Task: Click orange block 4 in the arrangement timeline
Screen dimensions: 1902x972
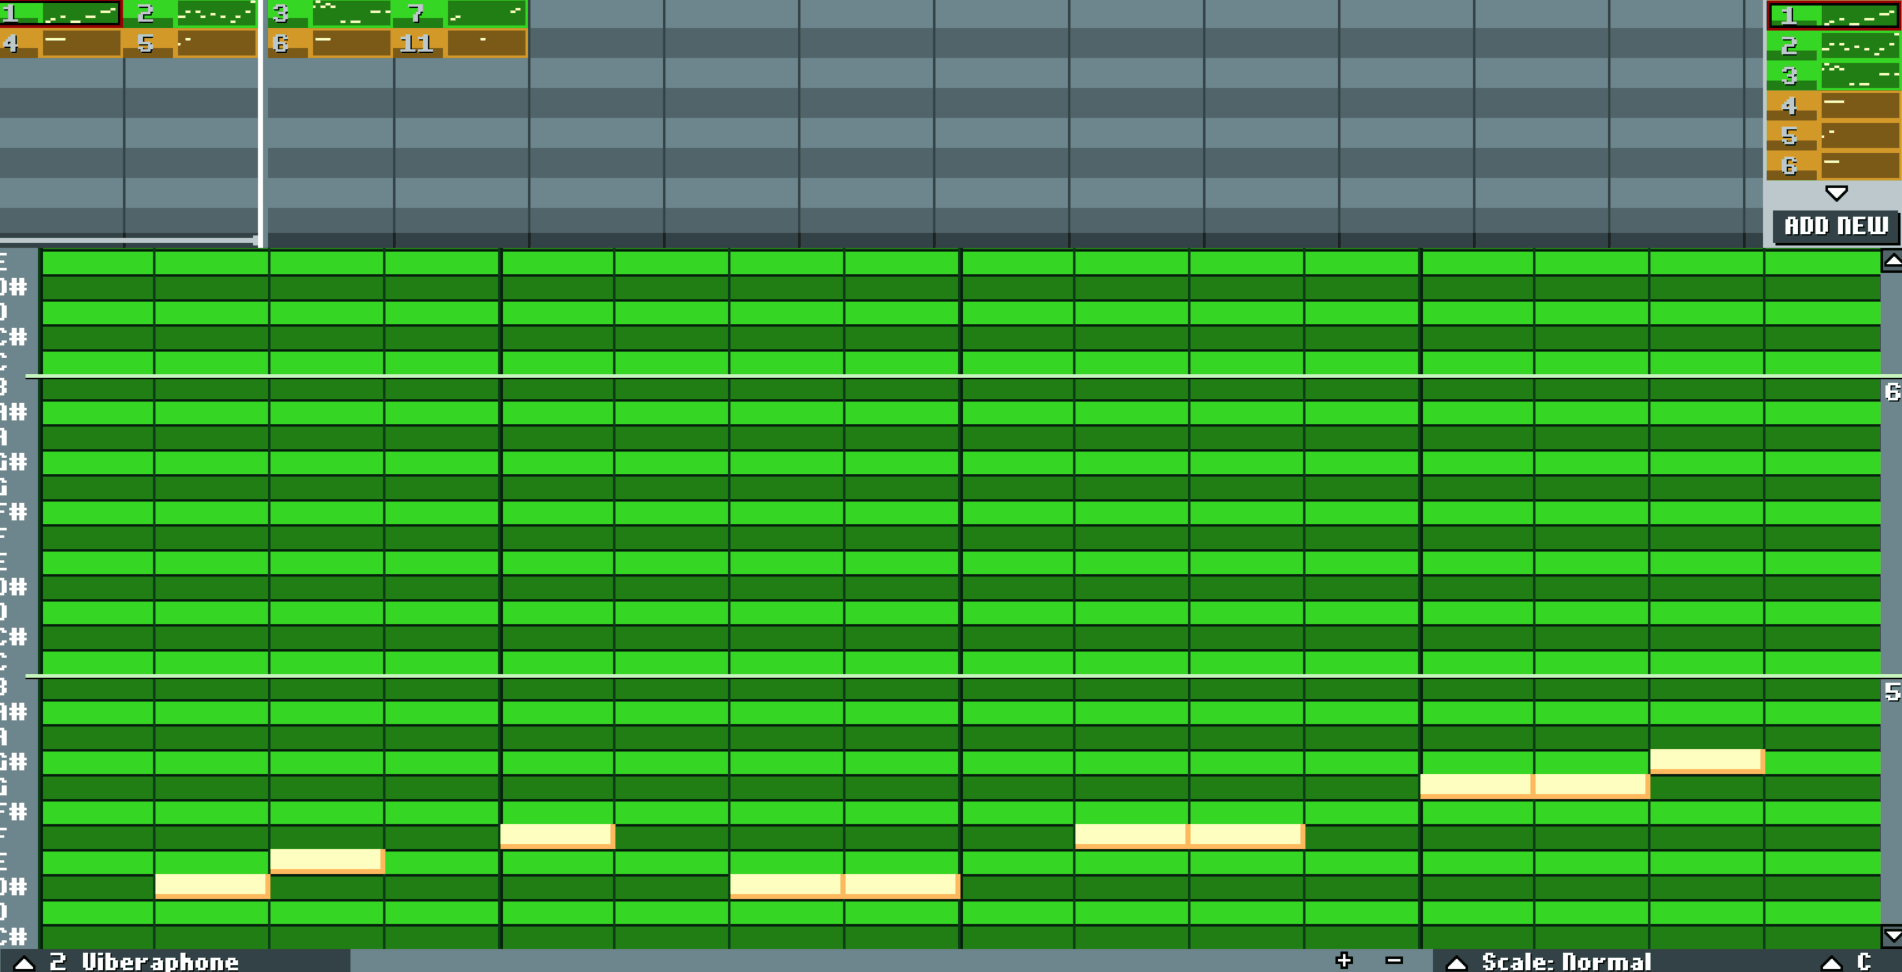Action: [x=60, y=43]
